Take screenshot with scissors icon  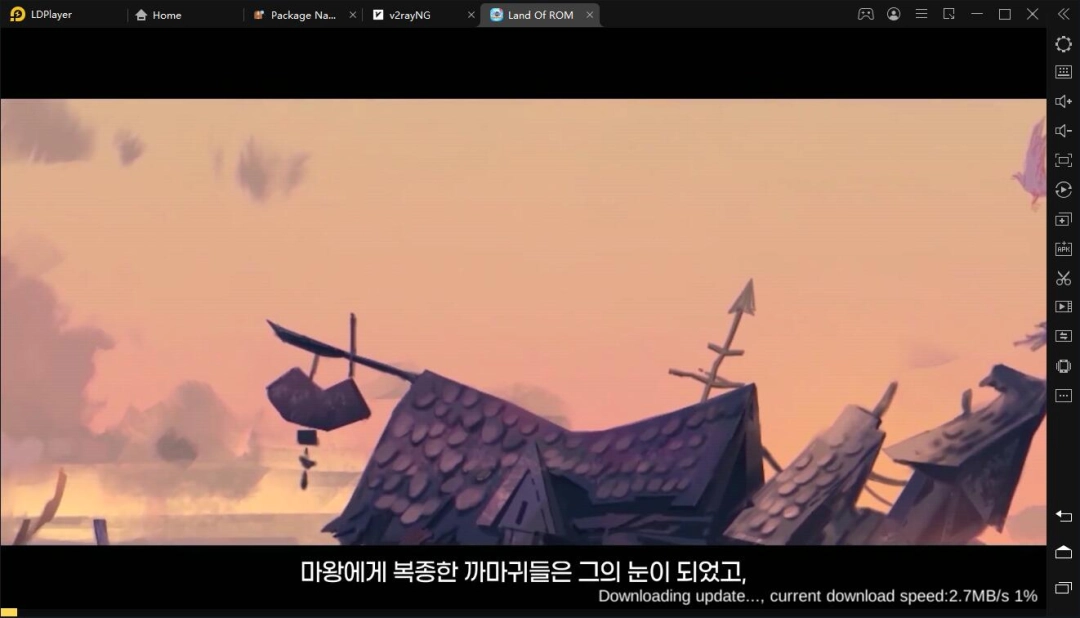tap(1063, 278)
